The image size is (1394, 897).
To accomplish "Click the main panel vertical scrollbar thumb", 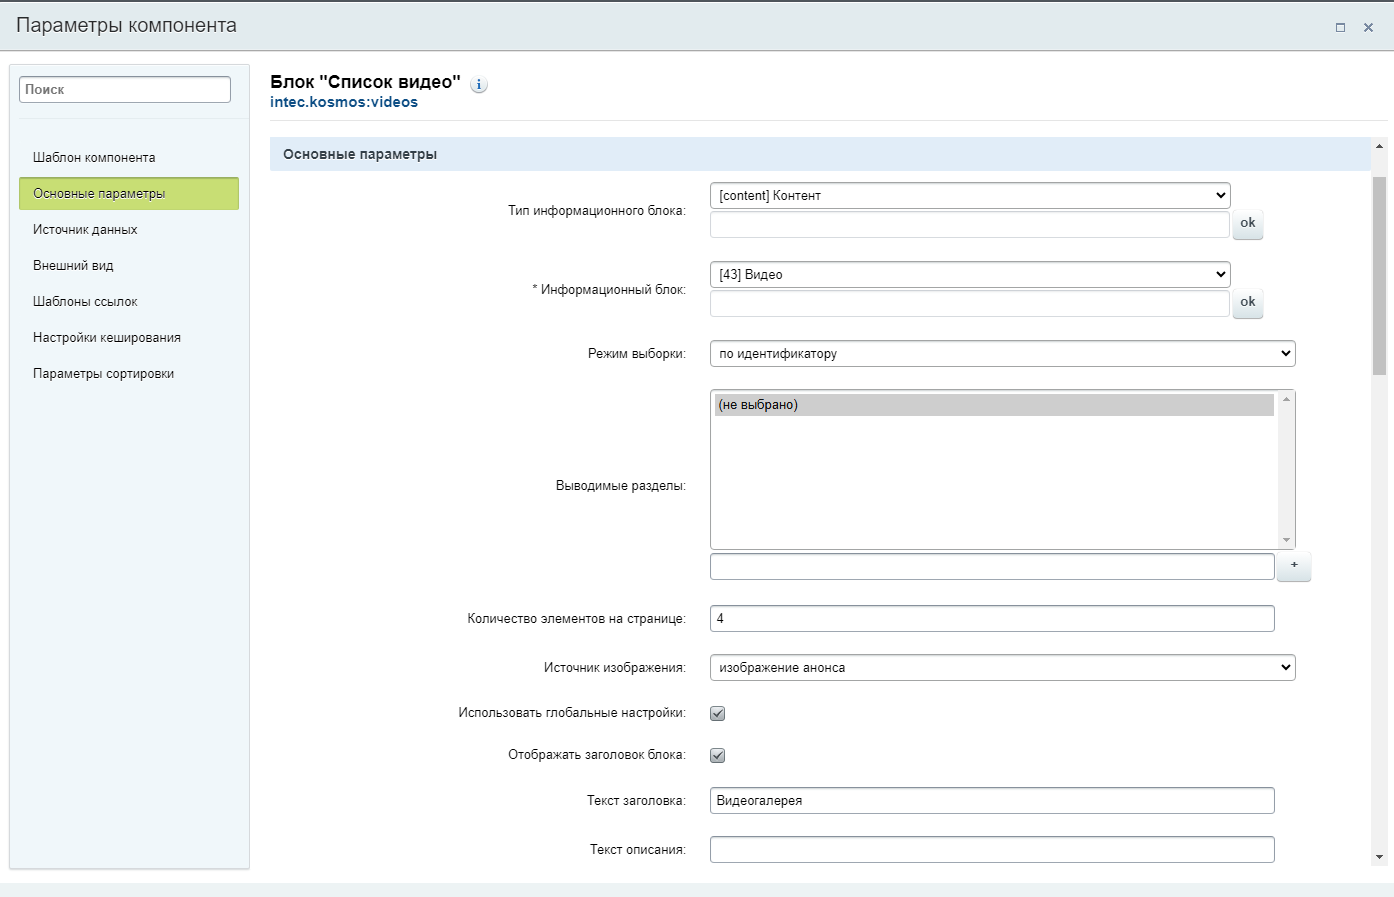I will [1379, 275].
